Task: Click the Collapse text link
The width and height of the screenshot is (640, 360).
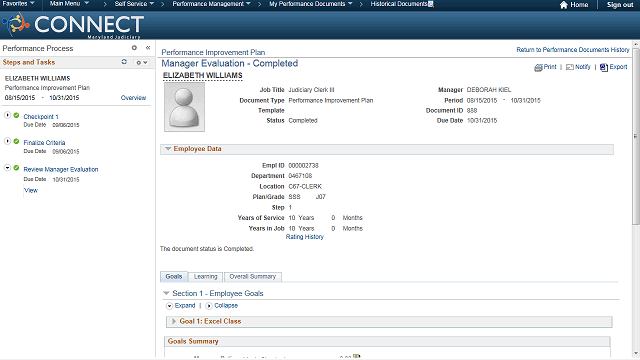Action: [226, 306]
